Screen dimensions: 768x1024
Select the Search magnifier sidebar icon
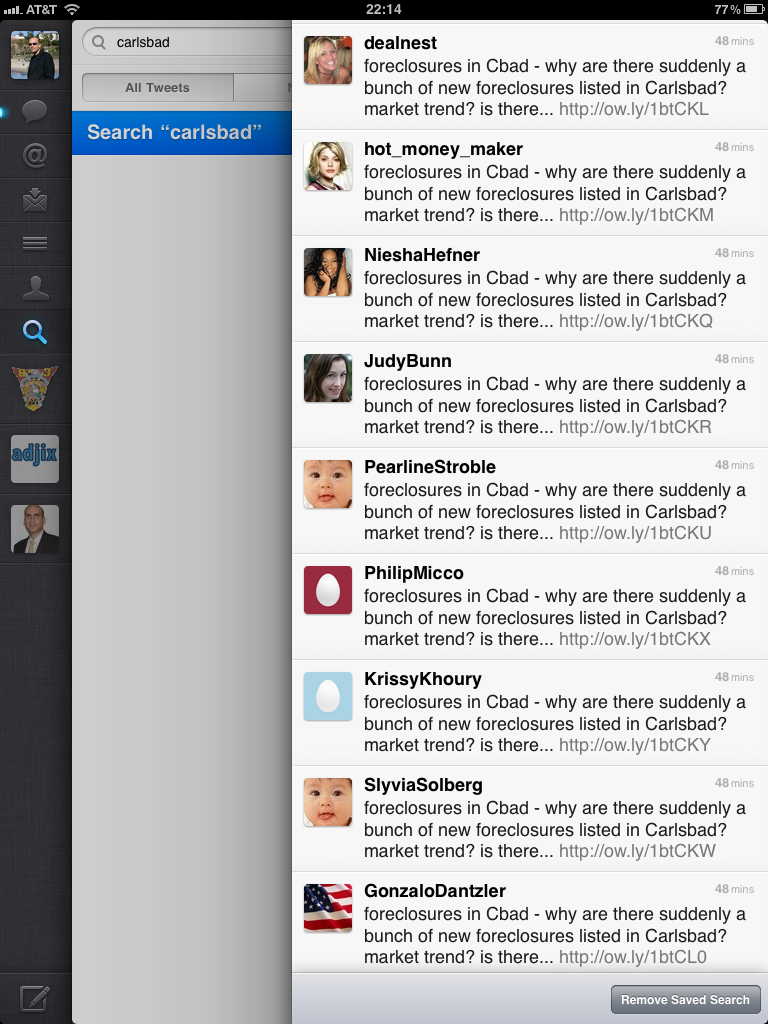[x=35, y=332]
